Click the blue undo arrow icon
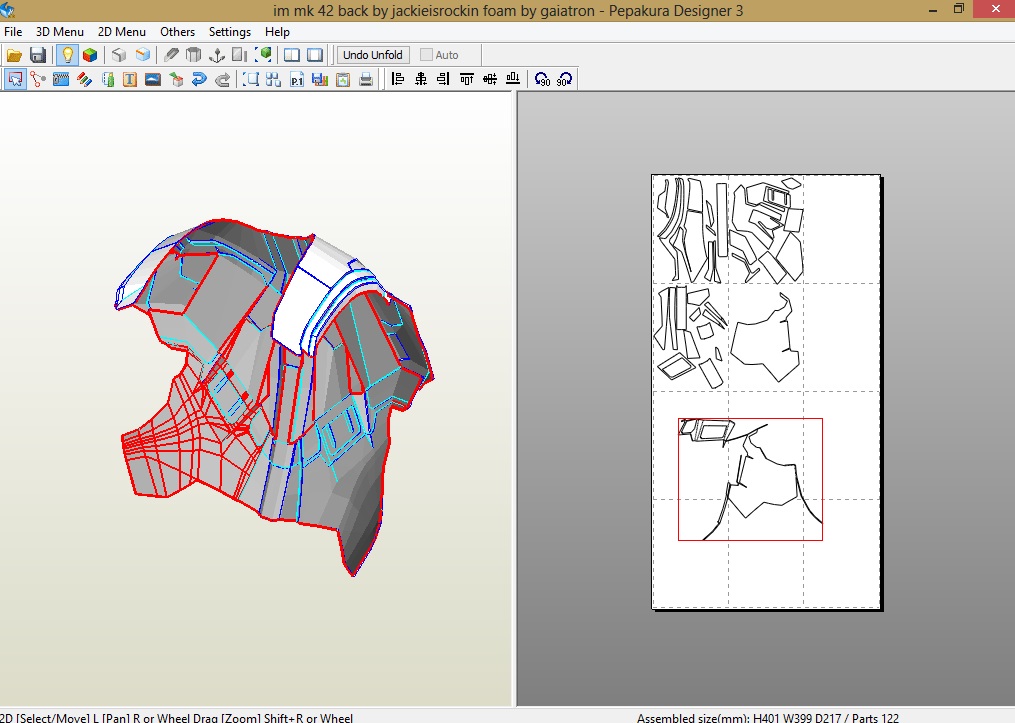This screenshot has height=723, width=1015. (x=199, y=80)
